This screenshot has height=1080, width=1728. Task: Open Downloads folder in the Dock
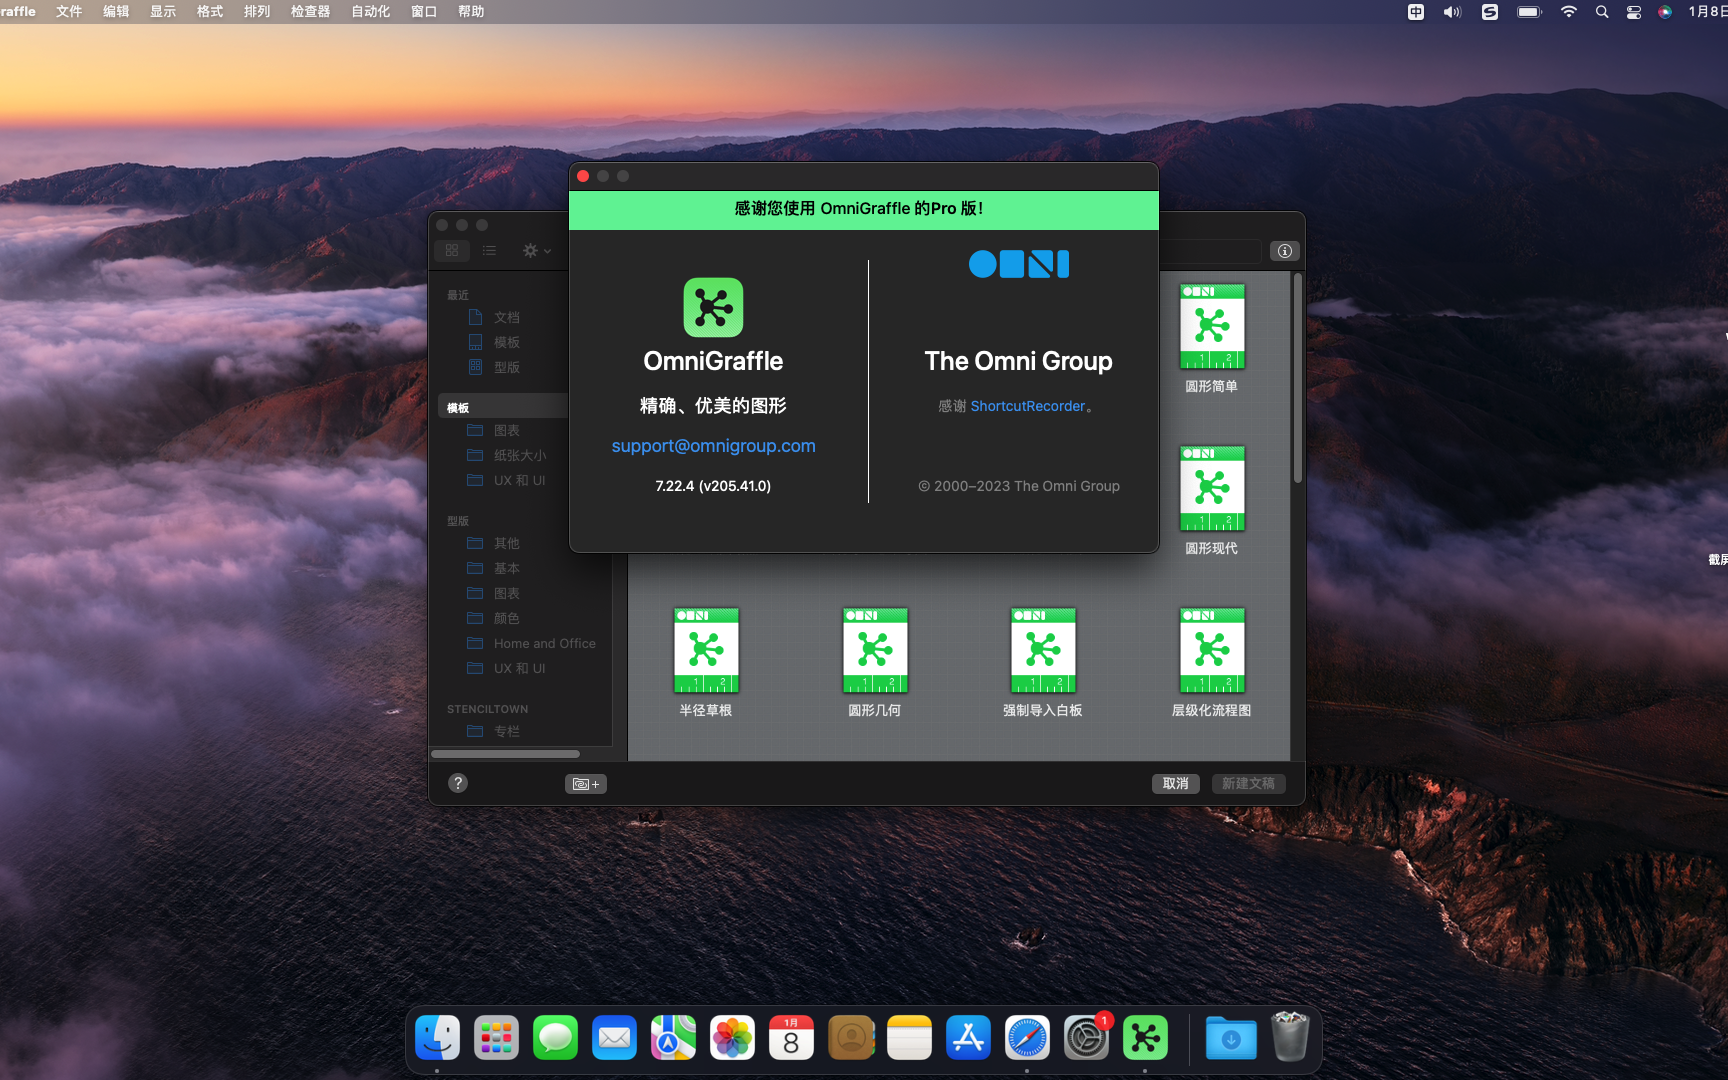click(1231, 1038)
